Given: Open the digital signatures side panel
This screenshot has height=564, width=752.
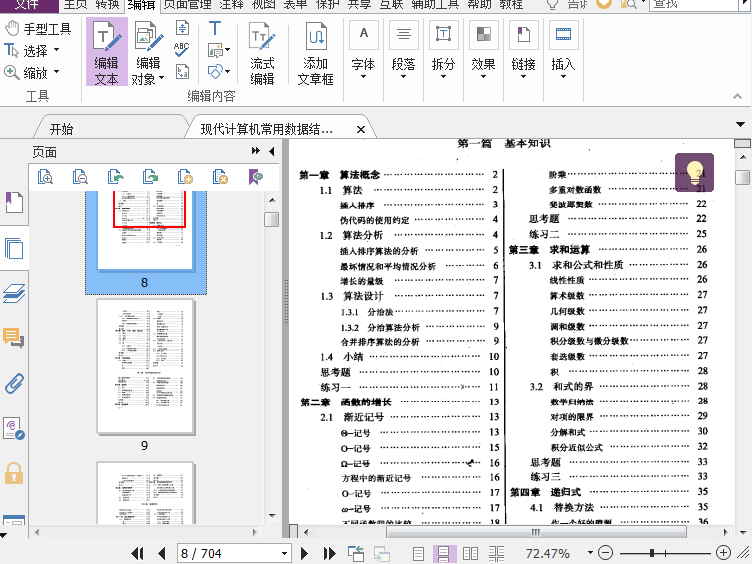Looking at the screenshot, I should click(14, 428).
